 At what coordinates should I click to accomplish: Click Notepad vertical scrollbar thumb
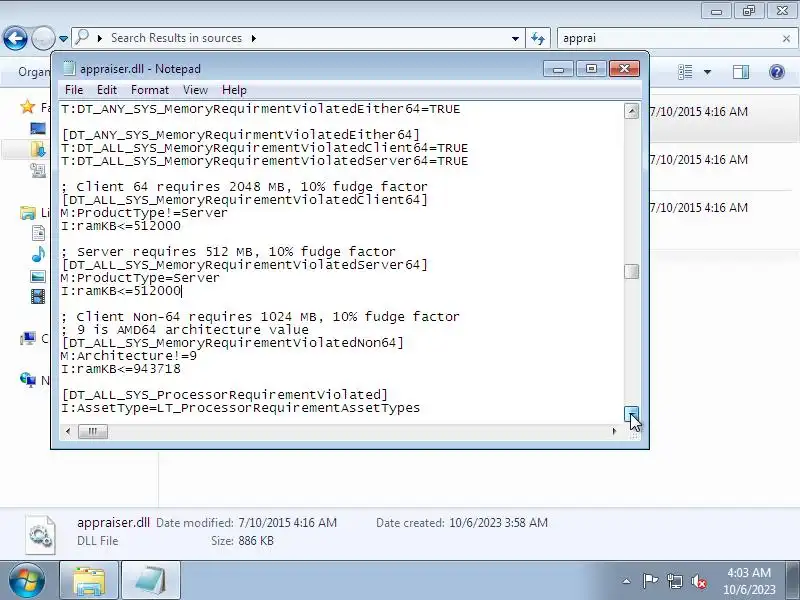[x=632, y=272]
